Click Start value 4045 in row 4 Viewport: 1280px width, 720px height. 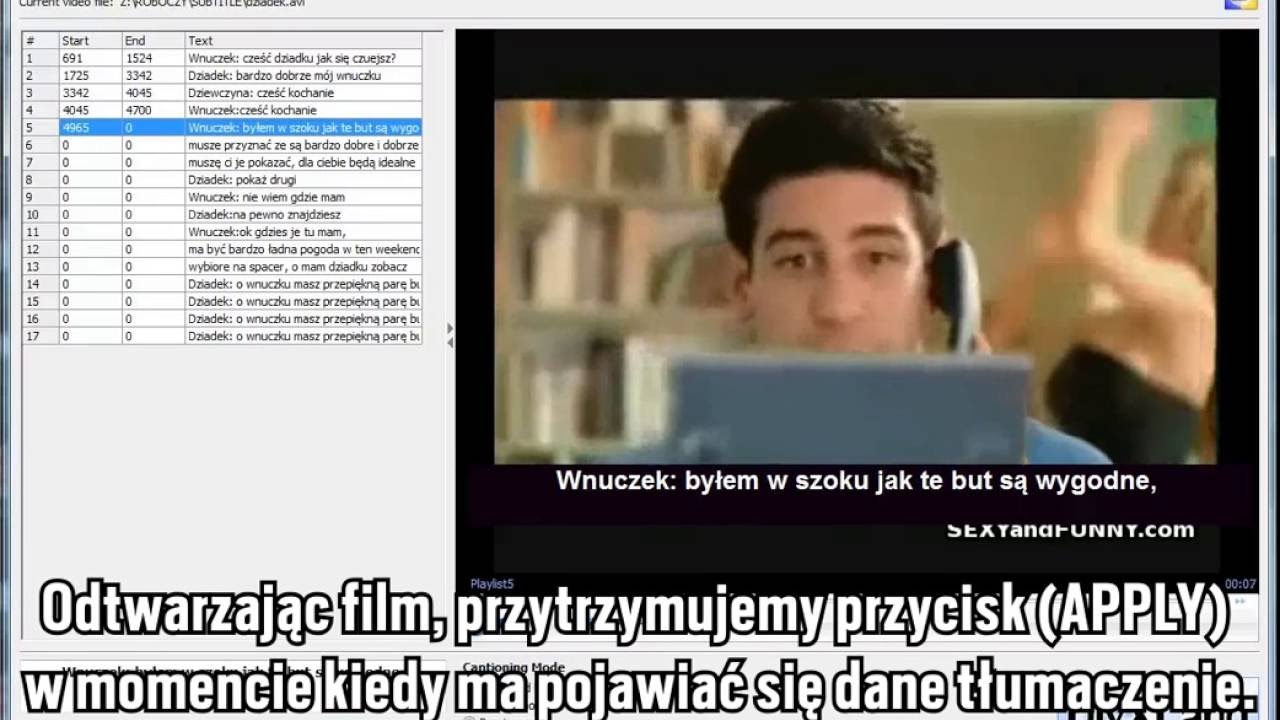pyautogui.click(x=75, y=110)
